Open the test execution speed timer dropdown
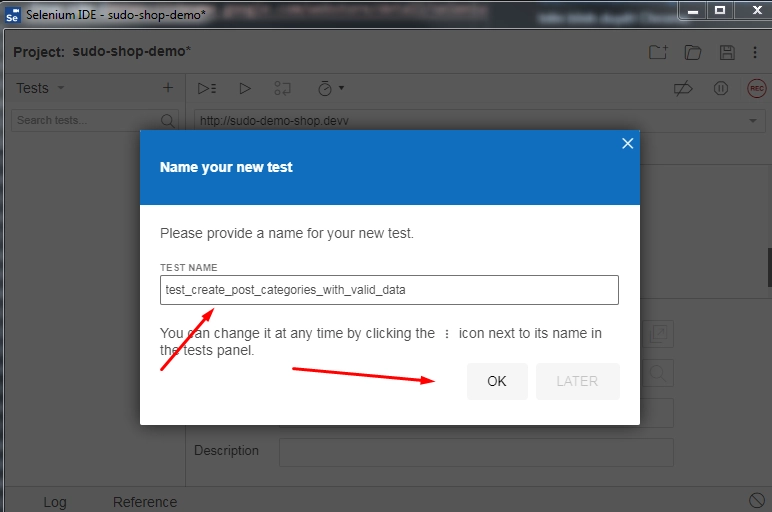Screen dimensions: 772x512 click(330, 88)
